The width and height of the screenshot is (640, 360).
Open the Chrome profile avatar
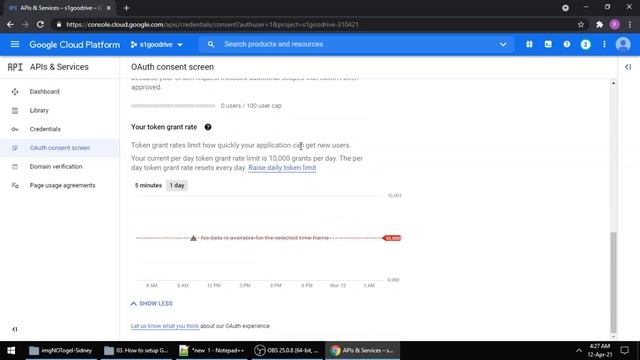click(615, 24)
